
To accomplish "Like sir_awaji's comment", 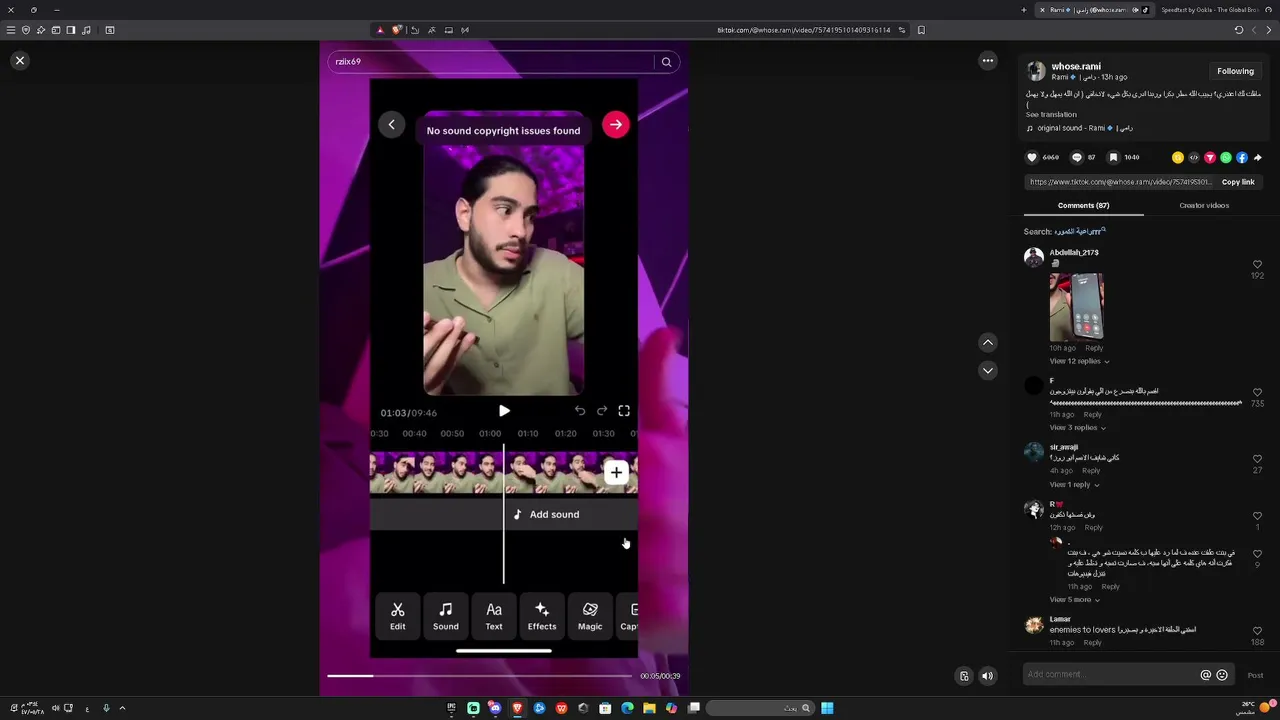I will click(1257, 460).
